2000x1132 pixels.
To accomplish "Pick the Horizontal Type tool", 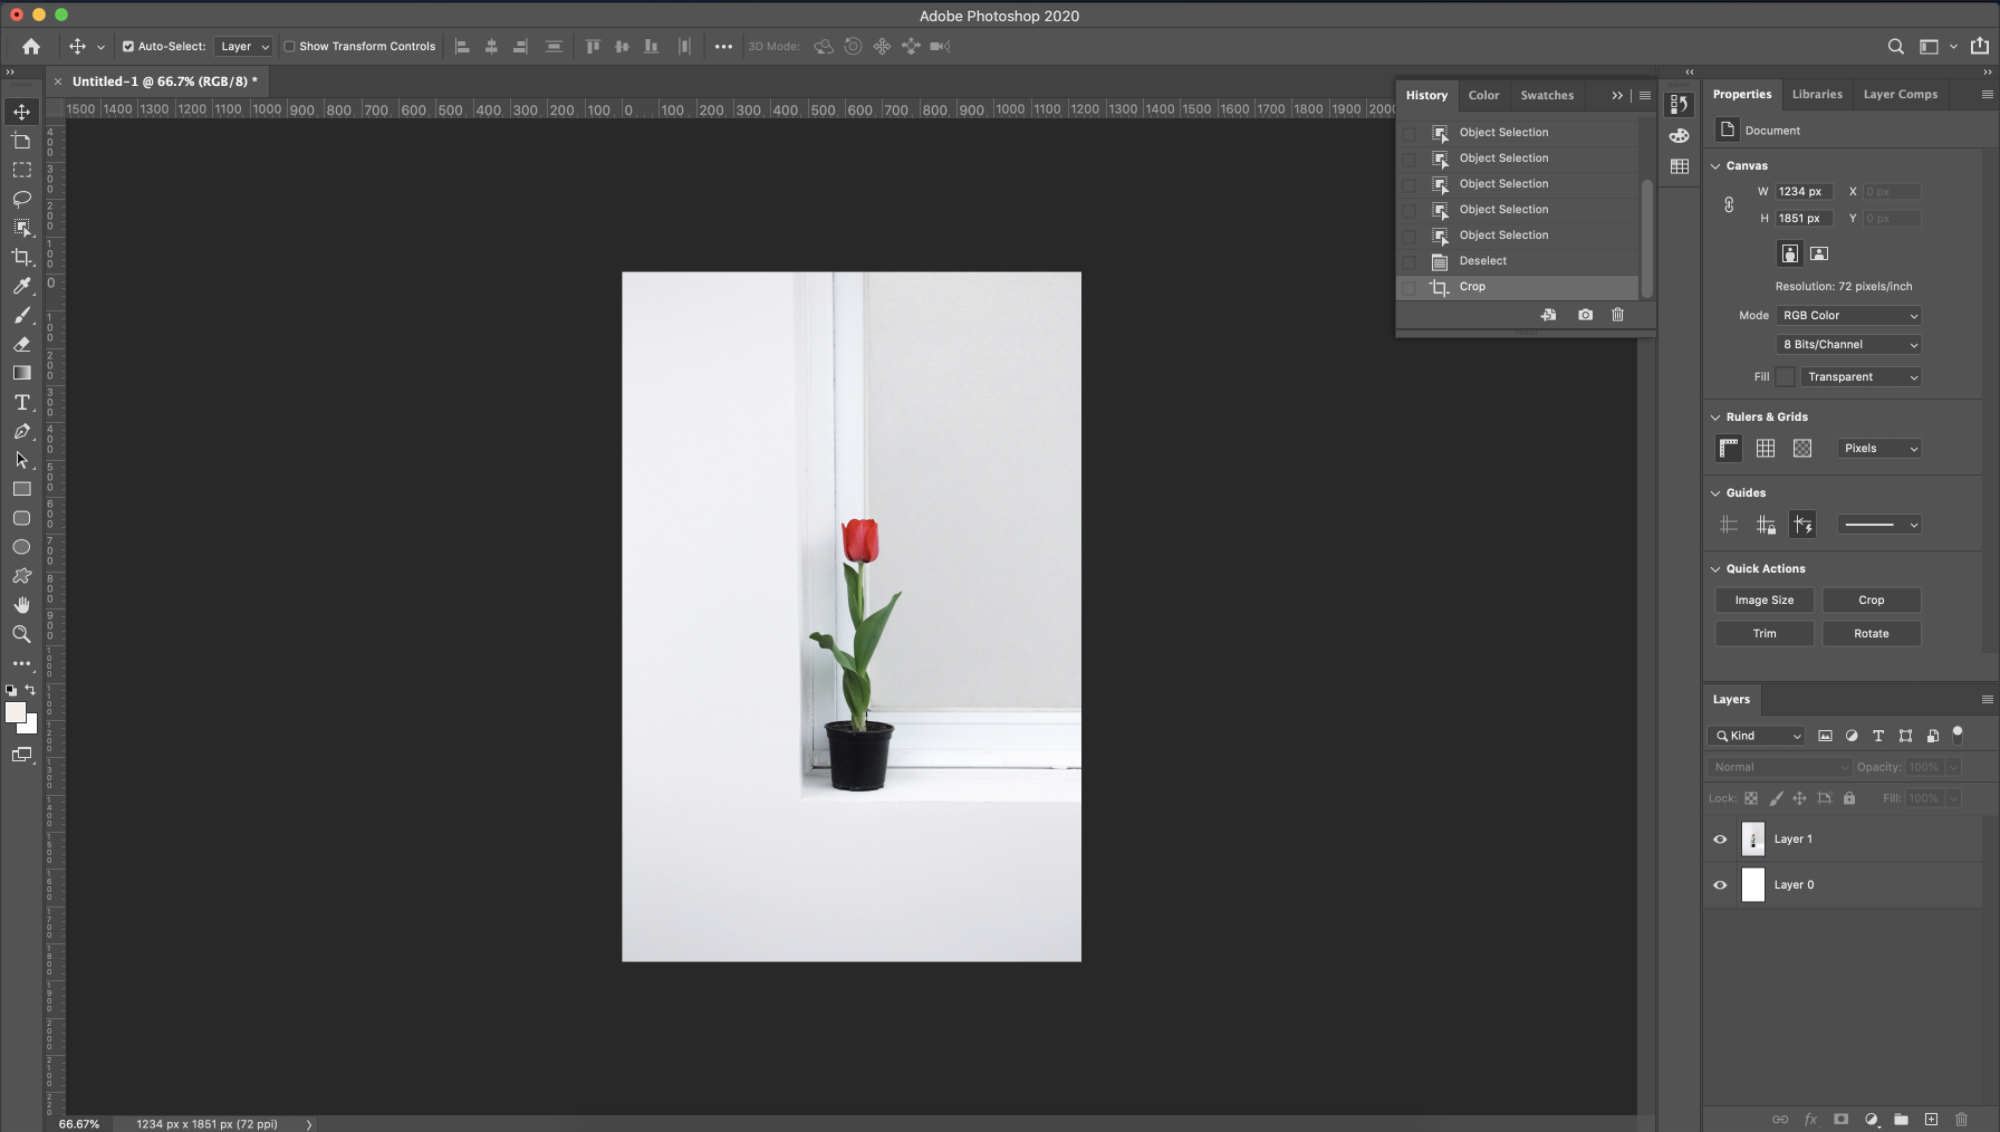I will coord(21,402).
